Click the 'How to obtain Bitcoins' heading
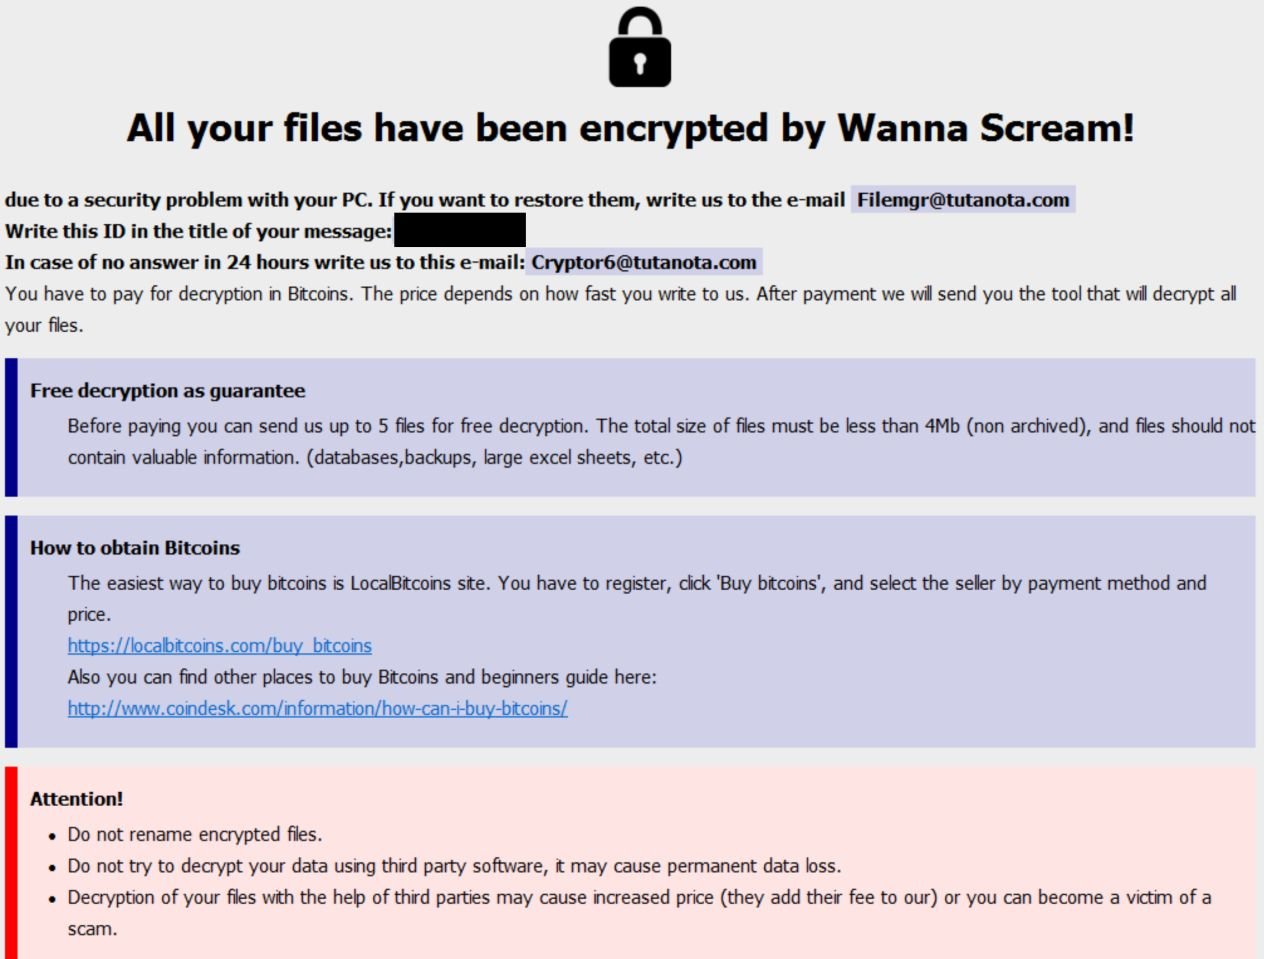1264x959 pixels. [135, 548]
